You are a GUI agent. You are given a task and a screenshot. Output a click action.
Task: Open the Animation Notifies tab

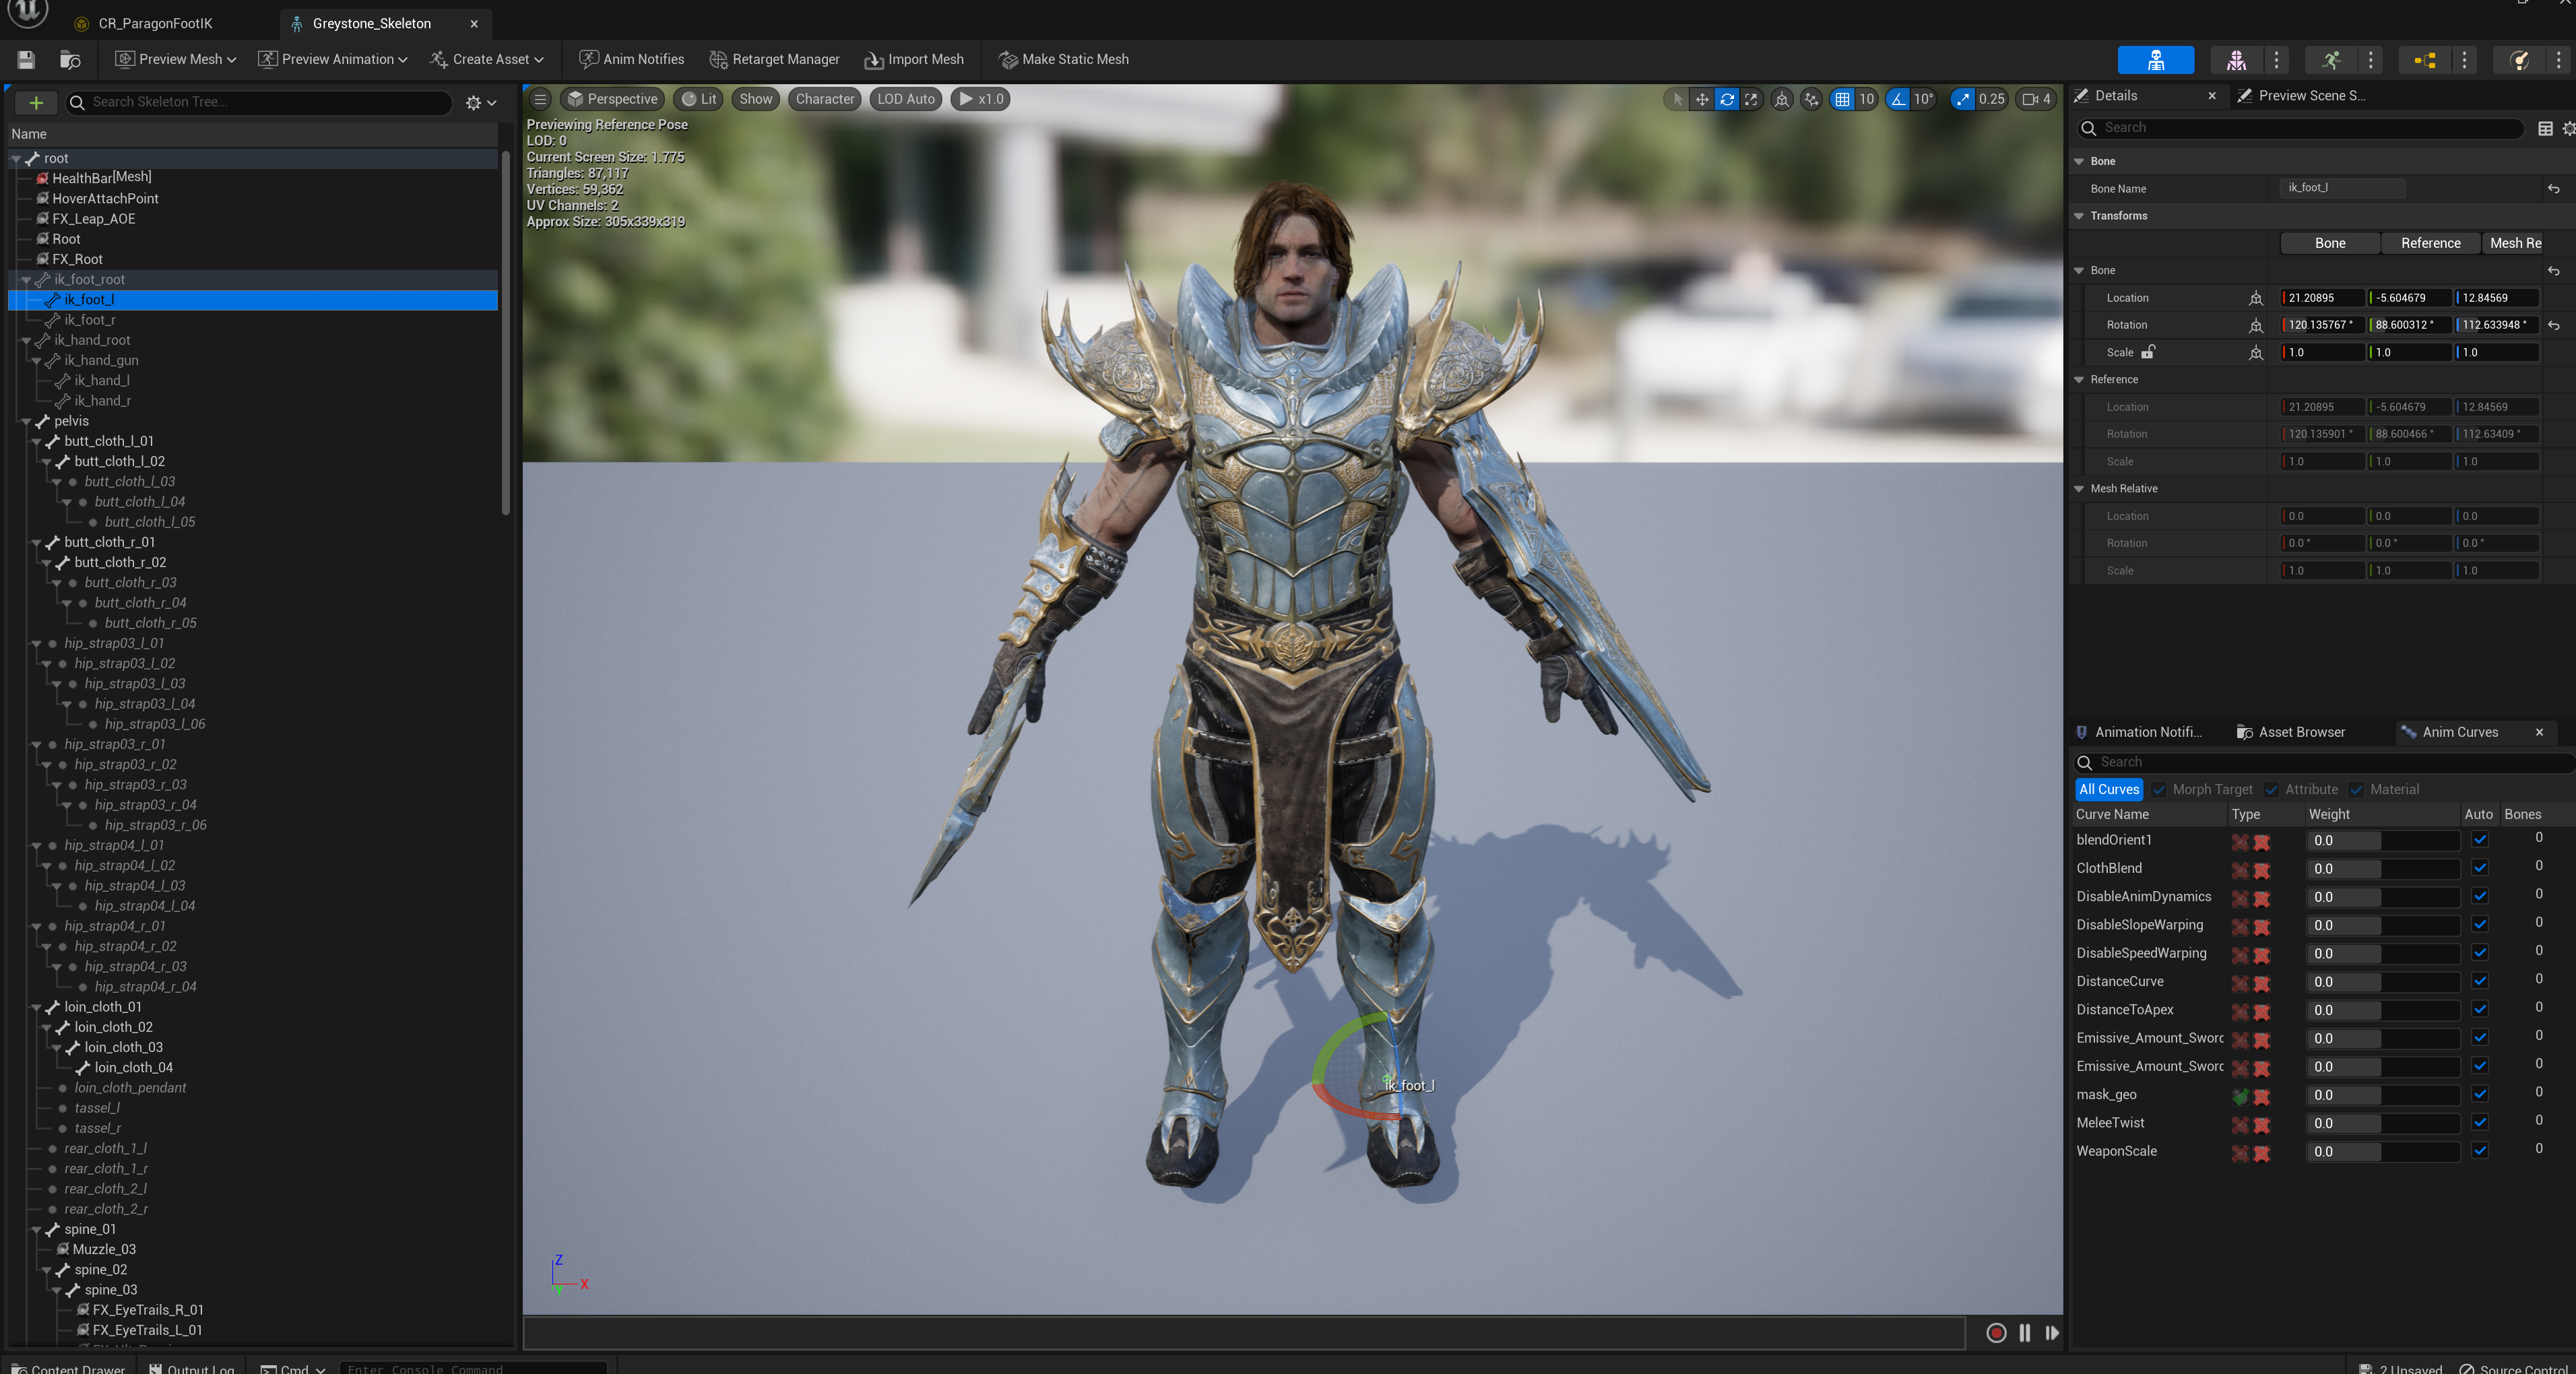2139,732
